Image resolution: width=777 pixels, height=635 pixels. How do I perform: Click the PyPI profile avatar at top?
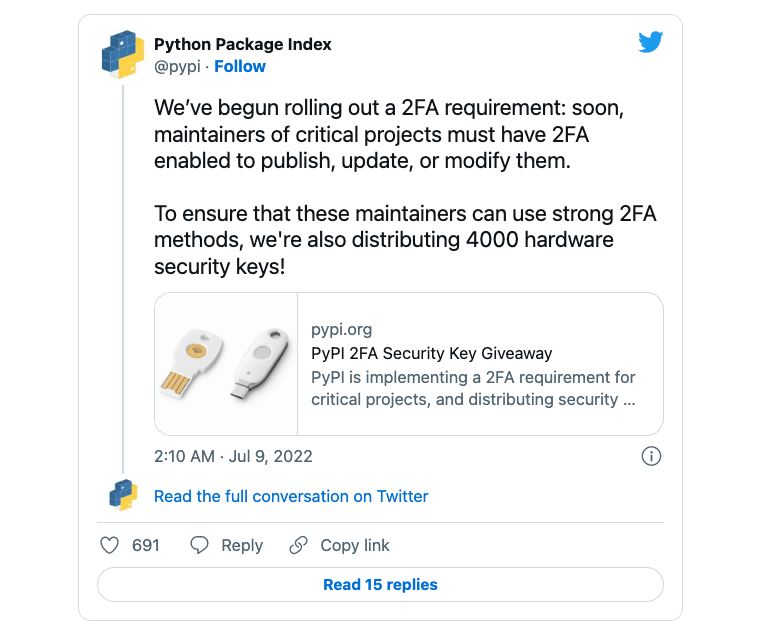tap(123, 55)
